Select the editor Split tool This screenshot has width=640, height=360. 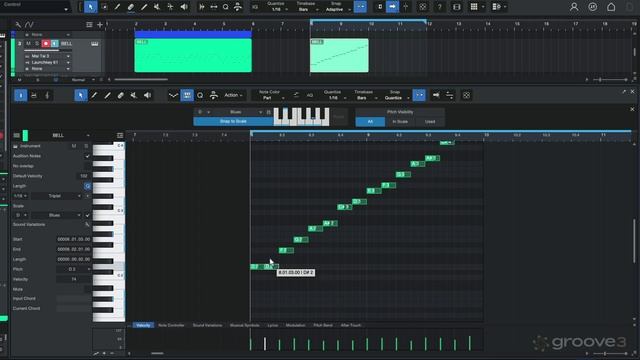94,95
